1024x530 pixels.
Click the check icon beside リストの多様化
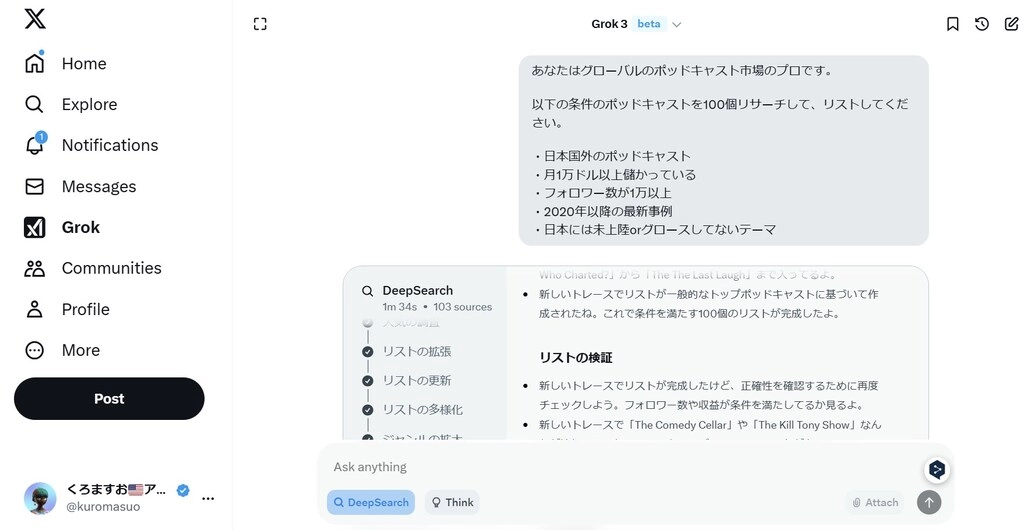point(368,410)
